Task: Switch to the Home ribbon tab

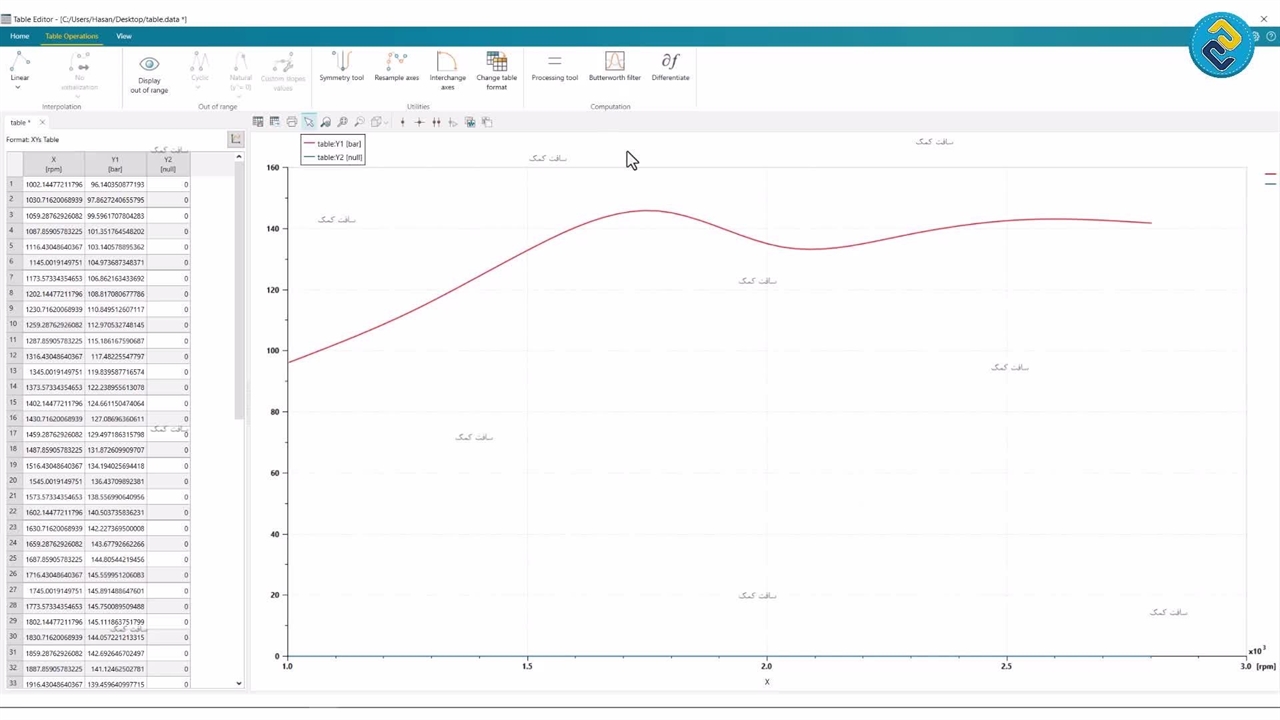Action: 19,36
